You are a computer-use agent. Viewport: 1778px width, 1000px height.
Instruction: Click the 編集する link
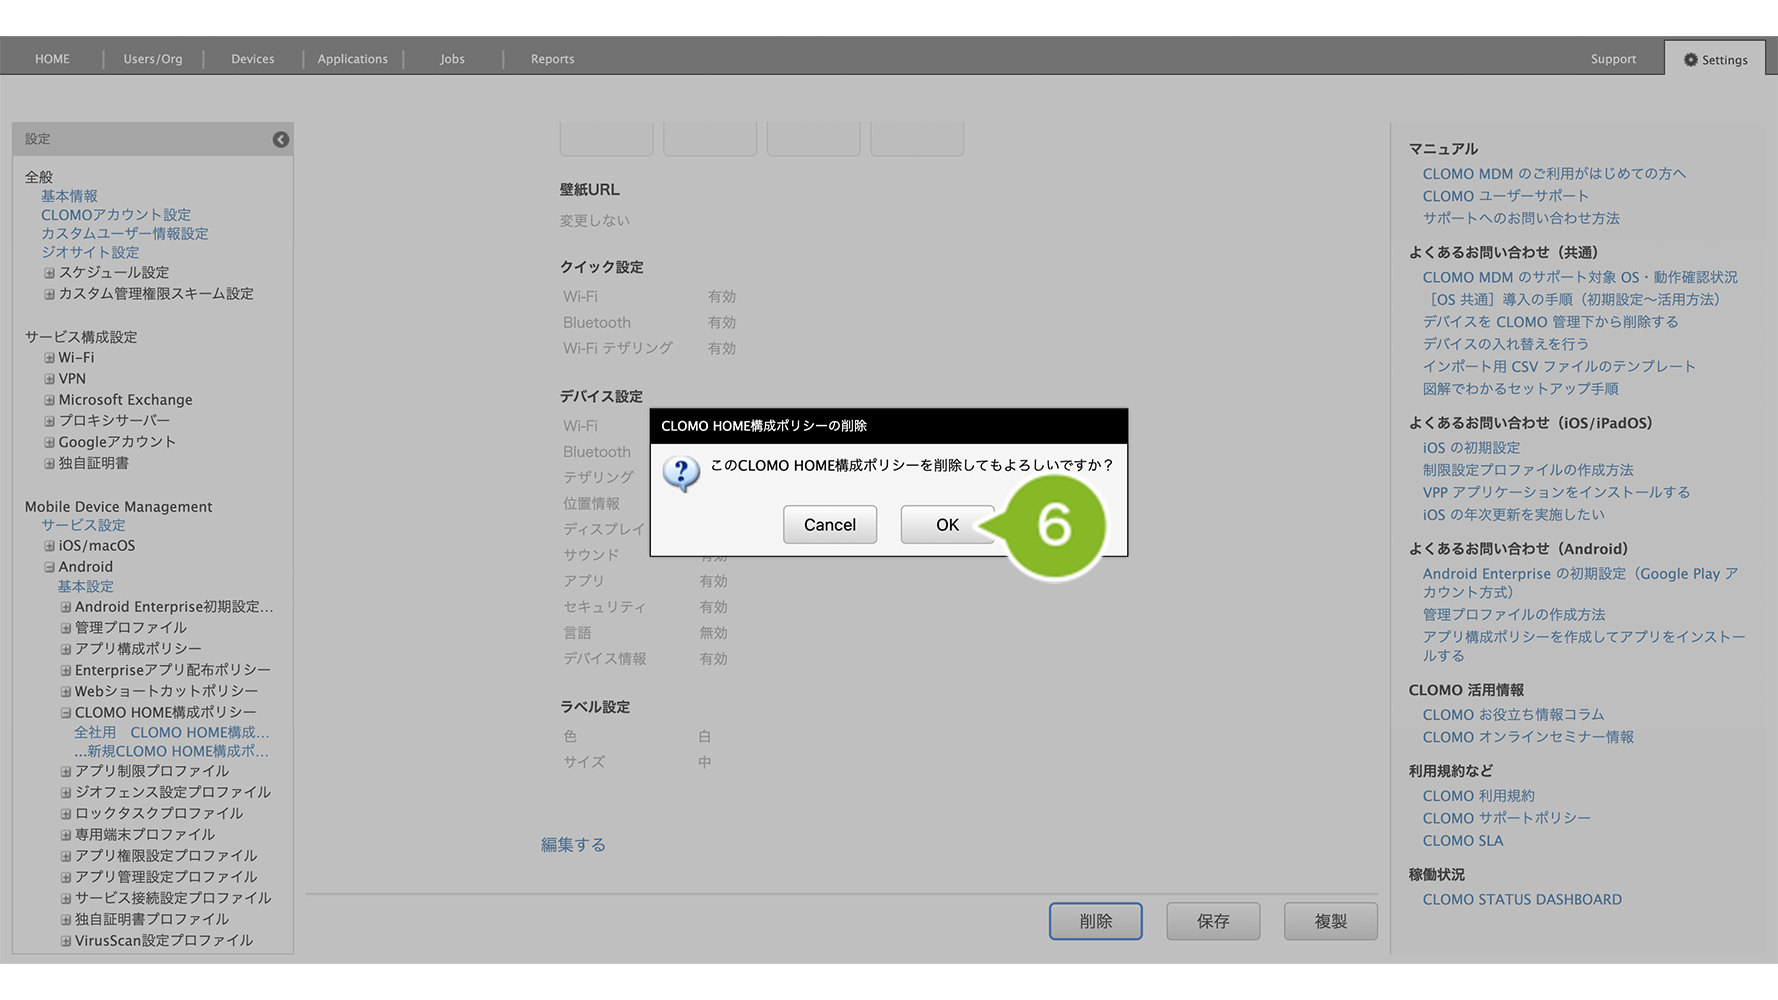pyautogui.click(x=573, y=845)
